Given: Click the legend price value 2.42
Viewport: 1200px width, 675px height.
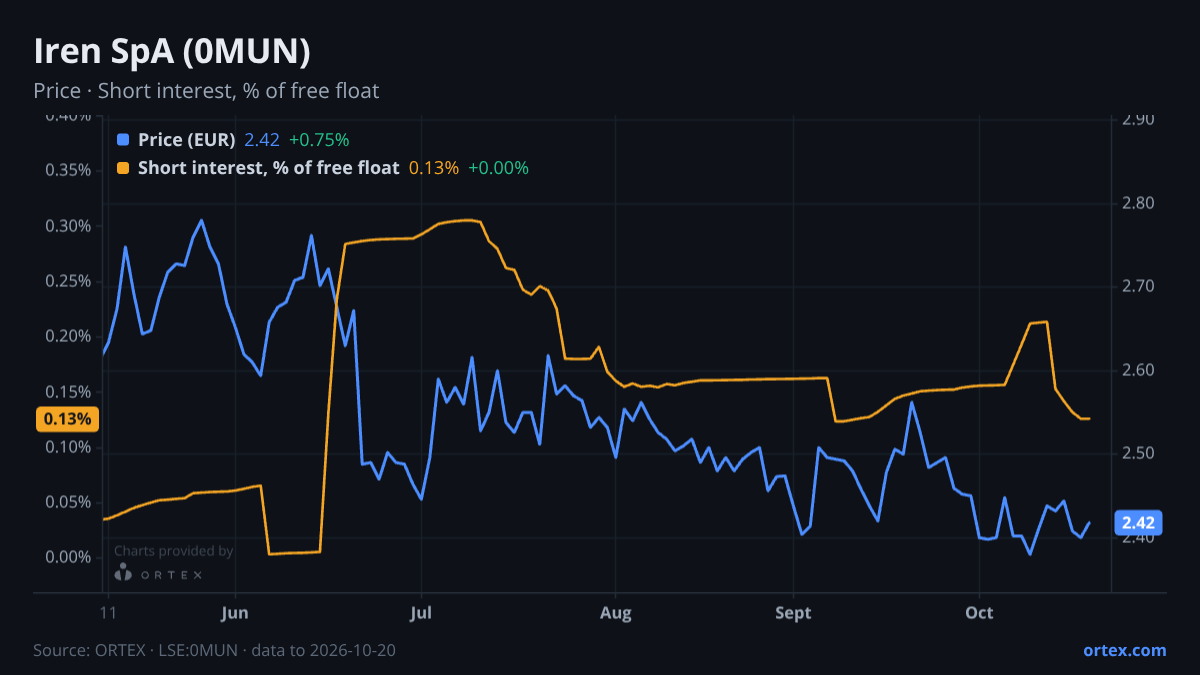Looking at the screenshot, I should point(260,140).
